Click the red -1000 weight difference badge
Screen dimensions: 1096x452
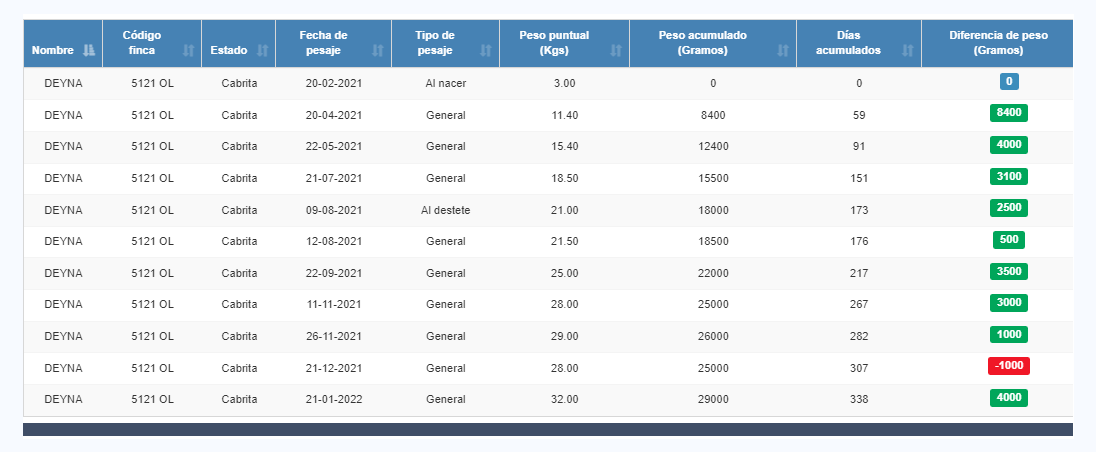pos(1008,366)
